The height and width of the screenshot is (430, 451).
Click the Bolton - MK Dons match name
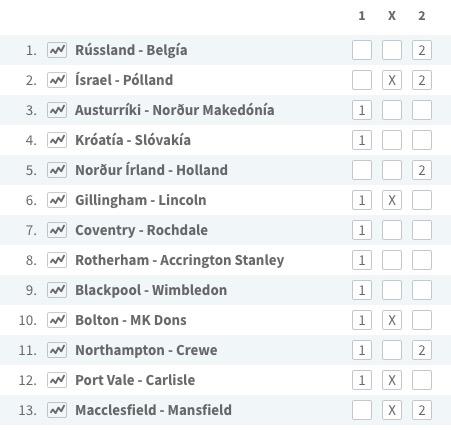pyautogui.click(x=131, y=320)
